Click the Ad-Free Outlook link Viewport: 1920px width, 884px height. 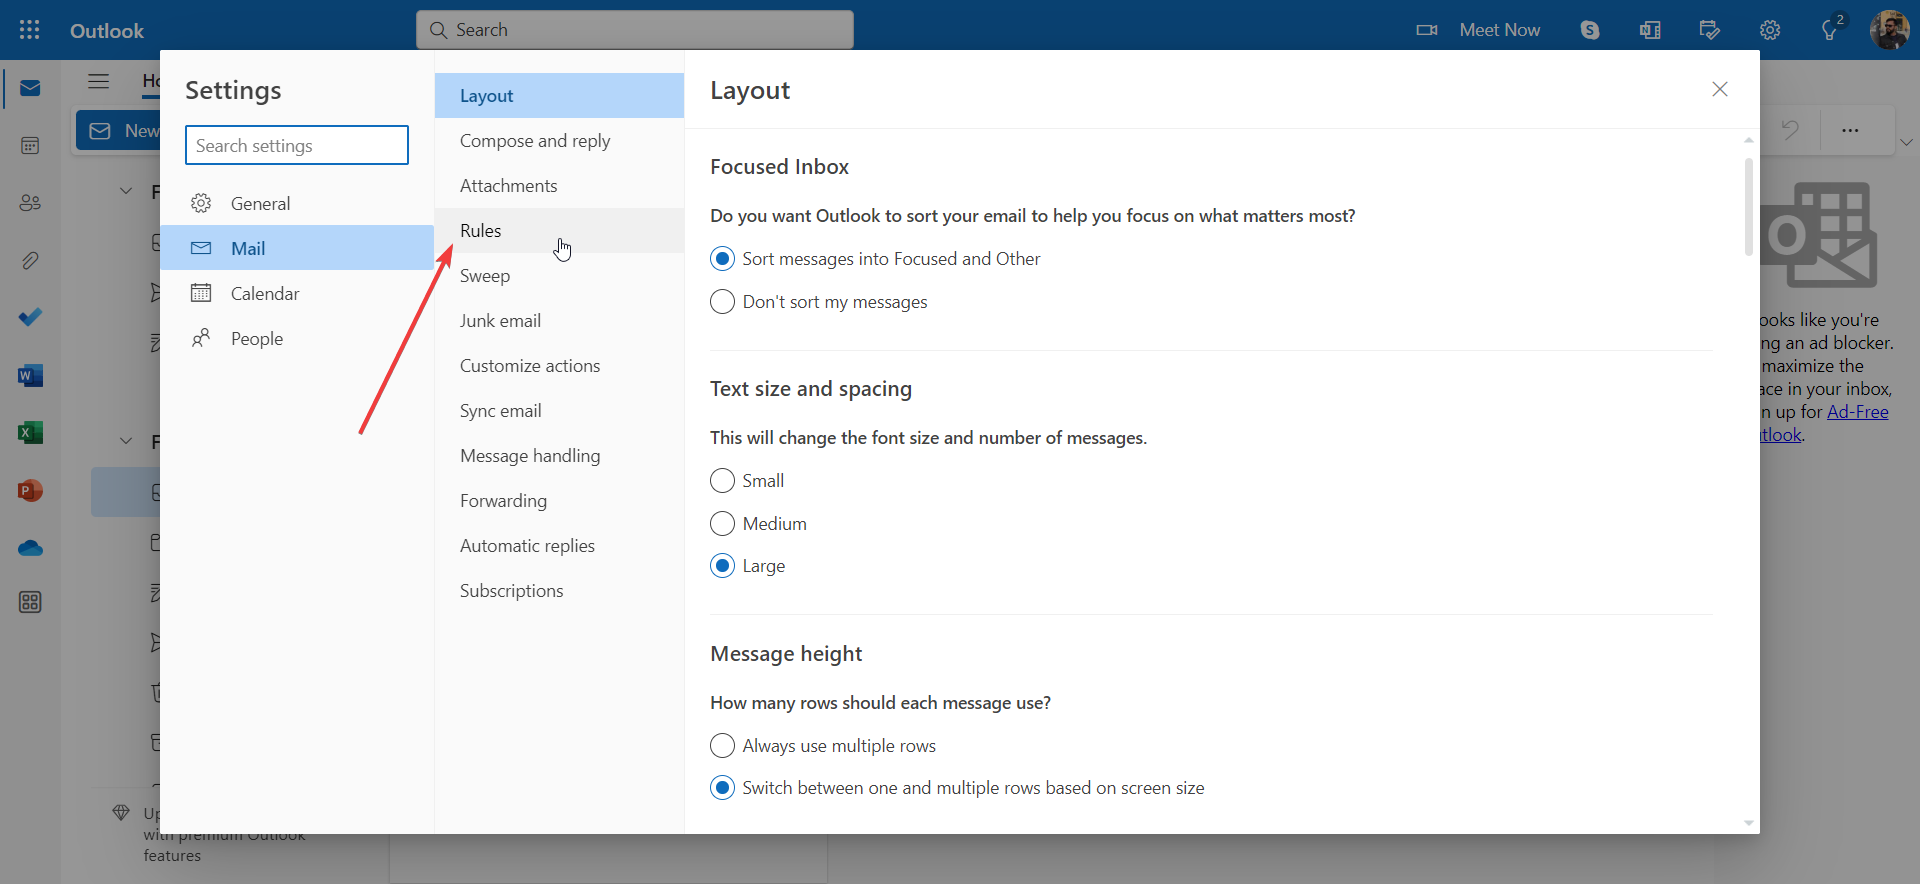pos(1858,412)
